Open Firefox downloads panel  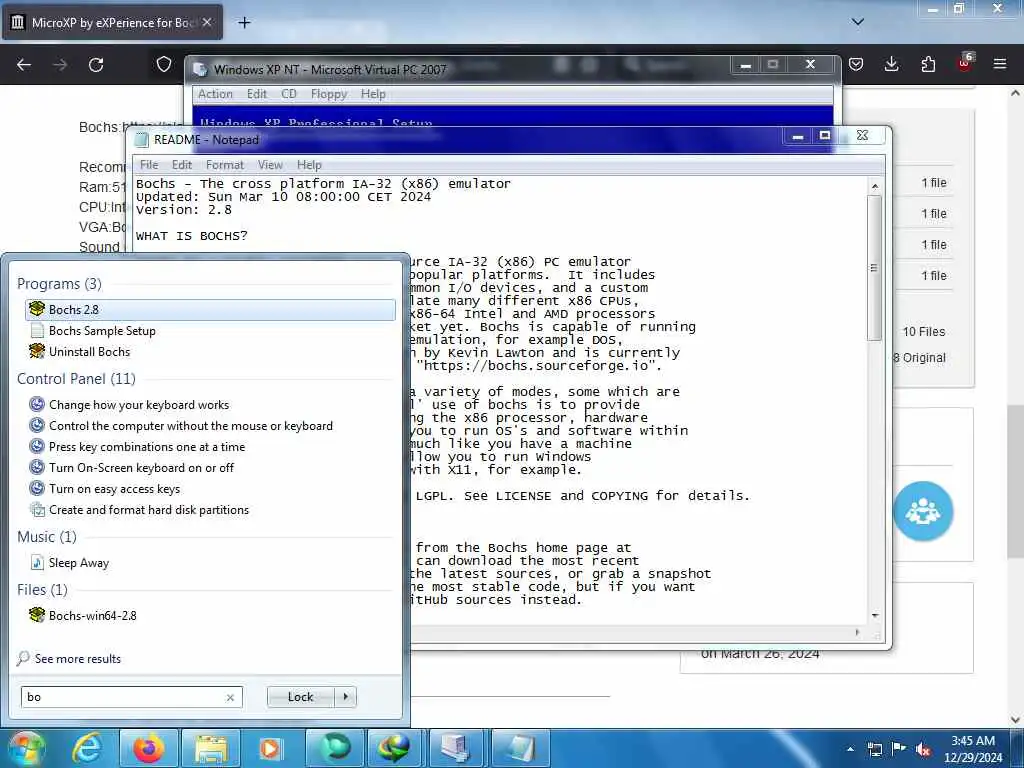coord(891,64)
